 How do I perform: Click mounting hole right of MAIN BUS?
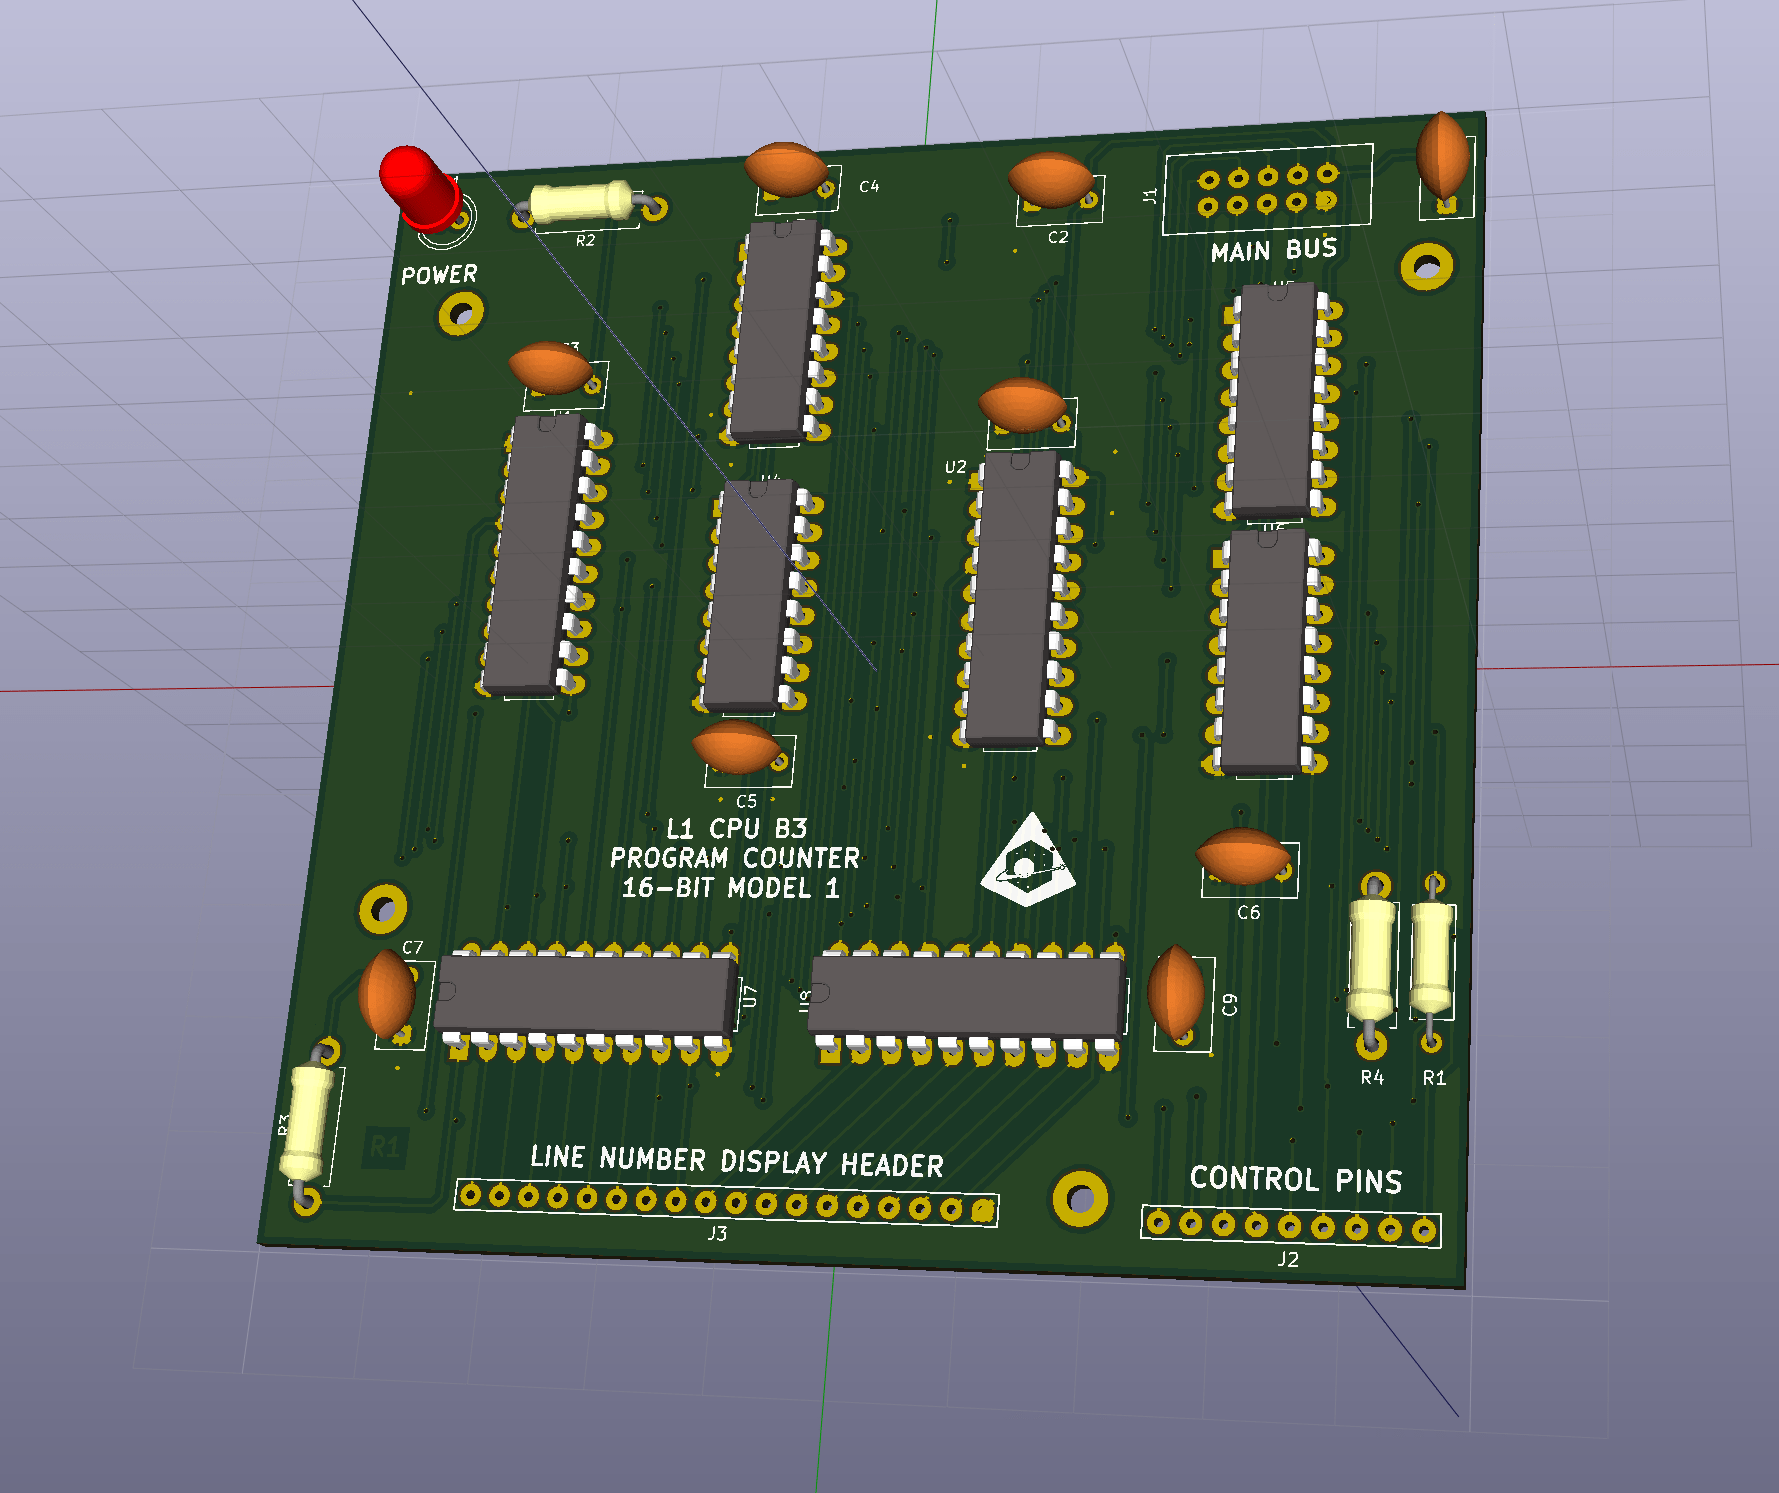pos(1427,267)
